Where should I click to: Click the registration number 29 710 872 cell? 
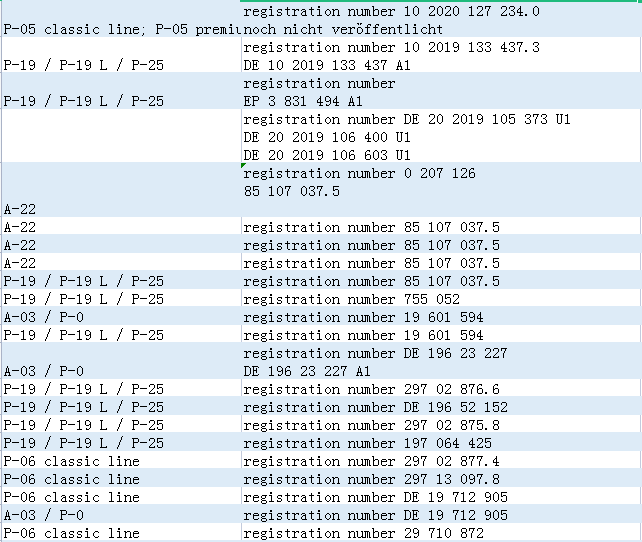[440, 533]
